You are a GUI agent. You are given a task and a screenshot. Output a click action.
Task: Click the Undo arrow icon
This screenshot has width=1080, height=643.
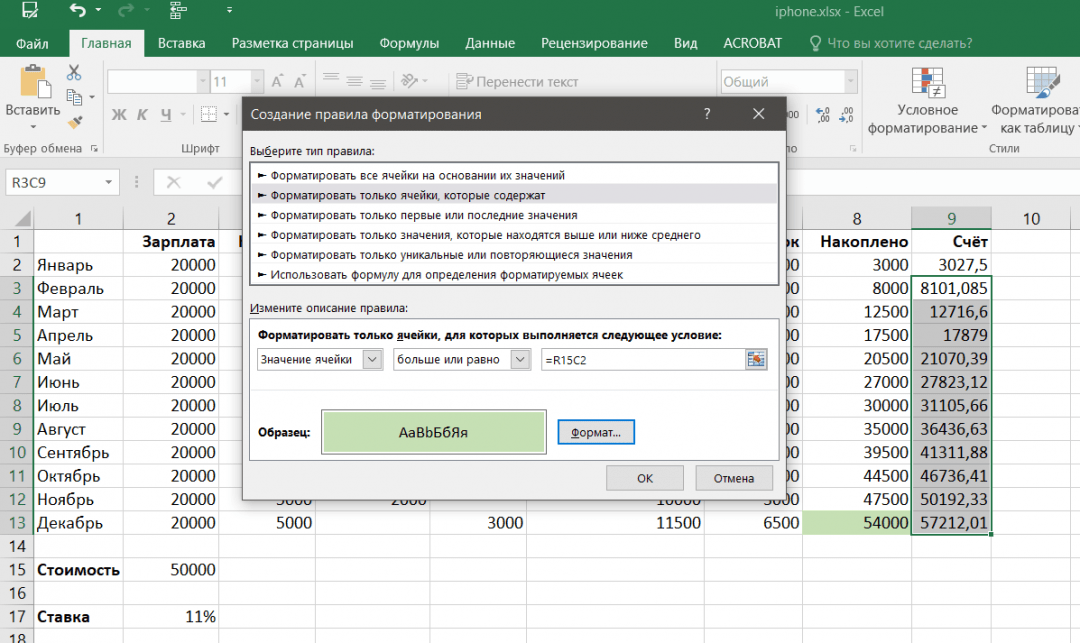(79, 12)
